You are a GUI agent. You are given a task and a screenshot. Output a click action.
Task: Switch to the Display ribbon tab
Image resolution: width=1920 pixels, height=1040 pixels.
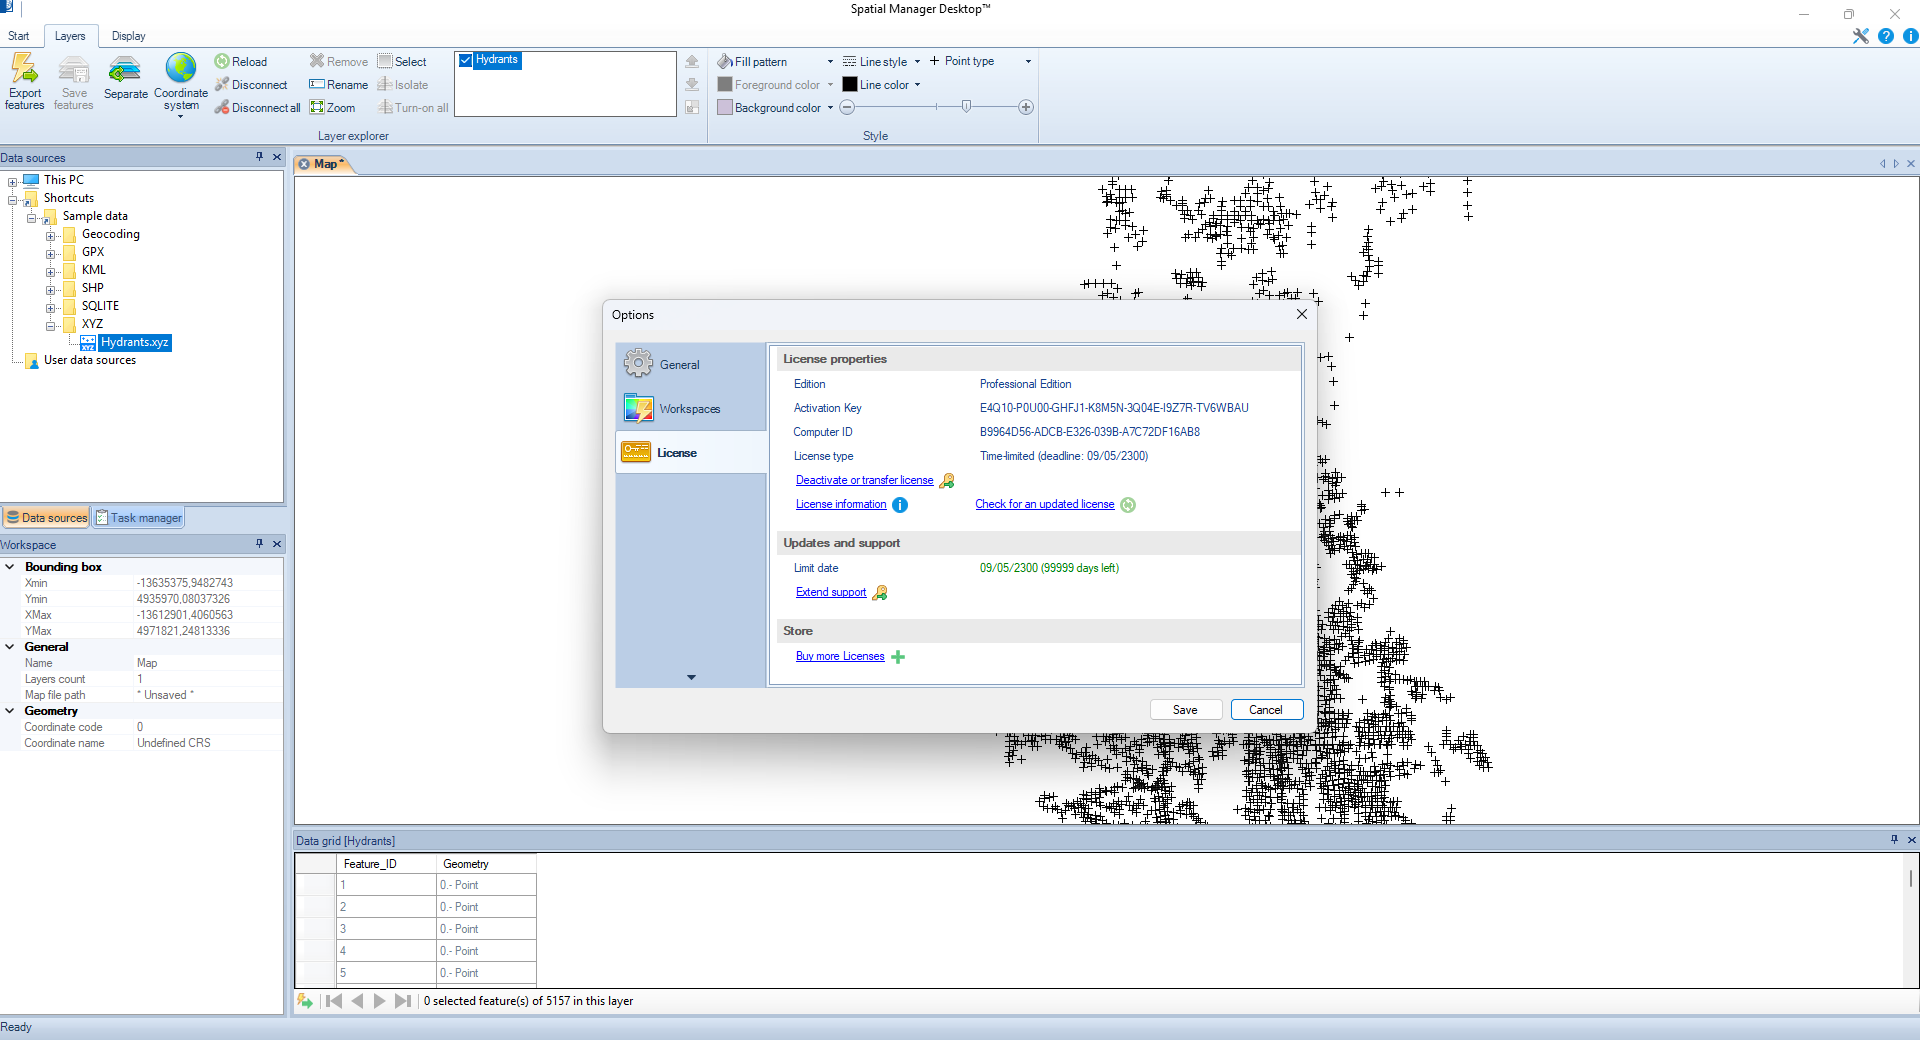[128, 36]
